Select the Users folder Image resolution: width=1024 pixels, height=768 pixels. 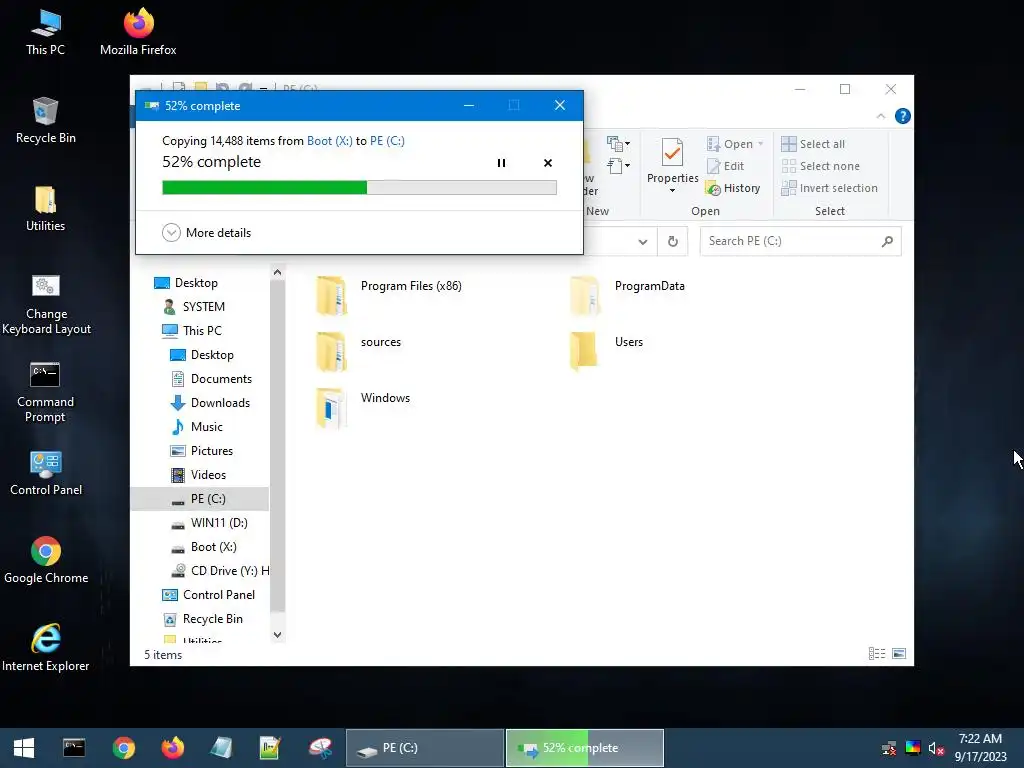606,351
